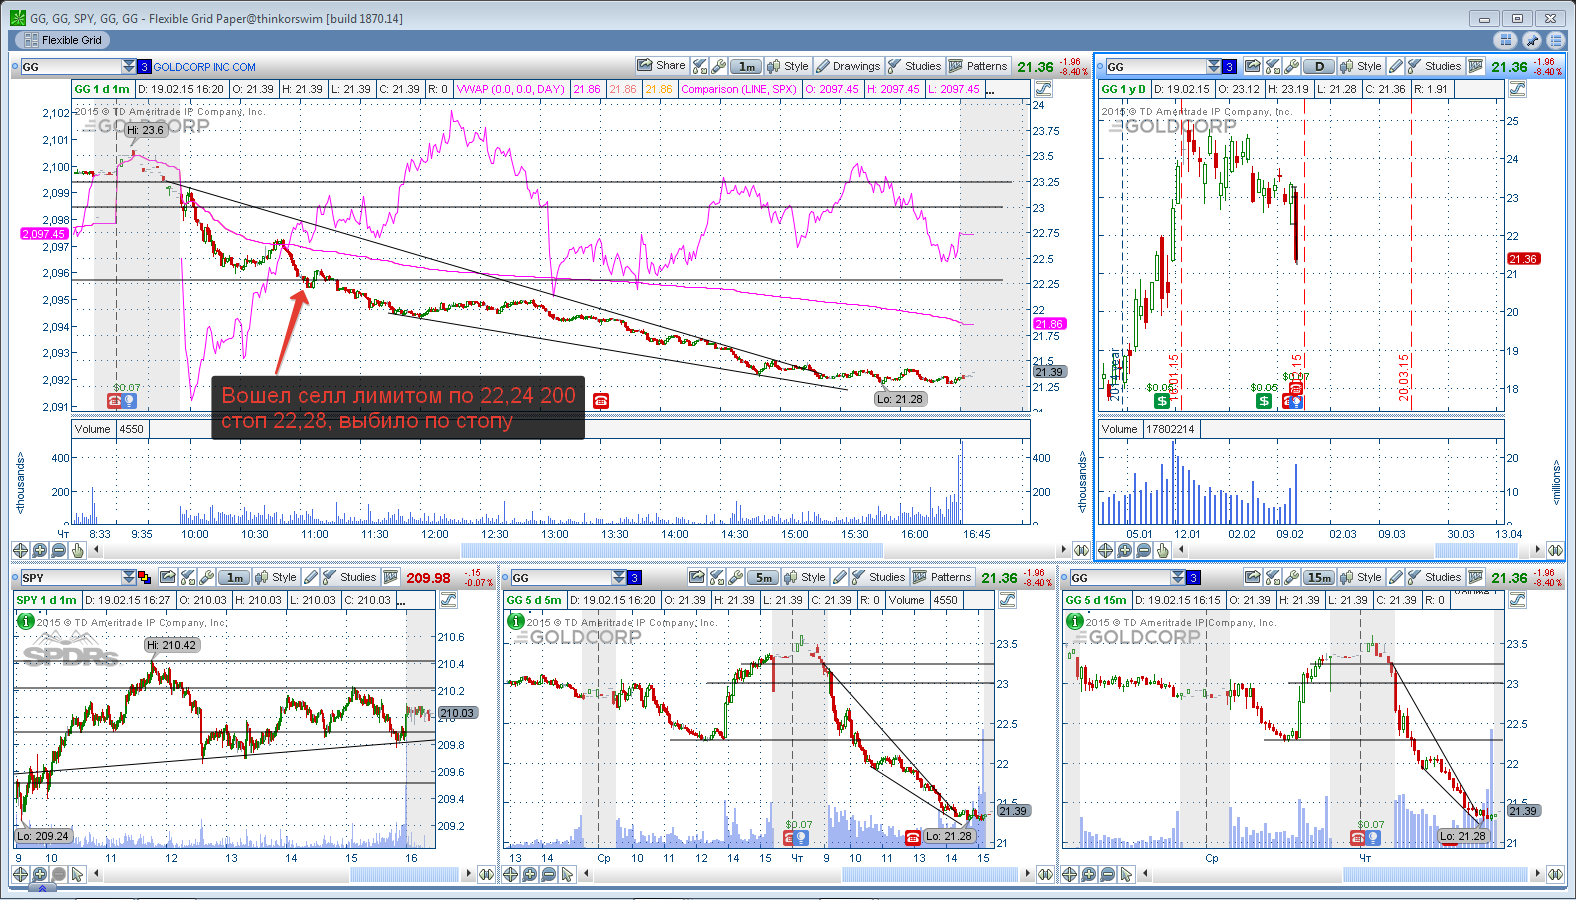Click share icon on SPY chart
This screenshot has width=1576, height=900.
(168, 577)
